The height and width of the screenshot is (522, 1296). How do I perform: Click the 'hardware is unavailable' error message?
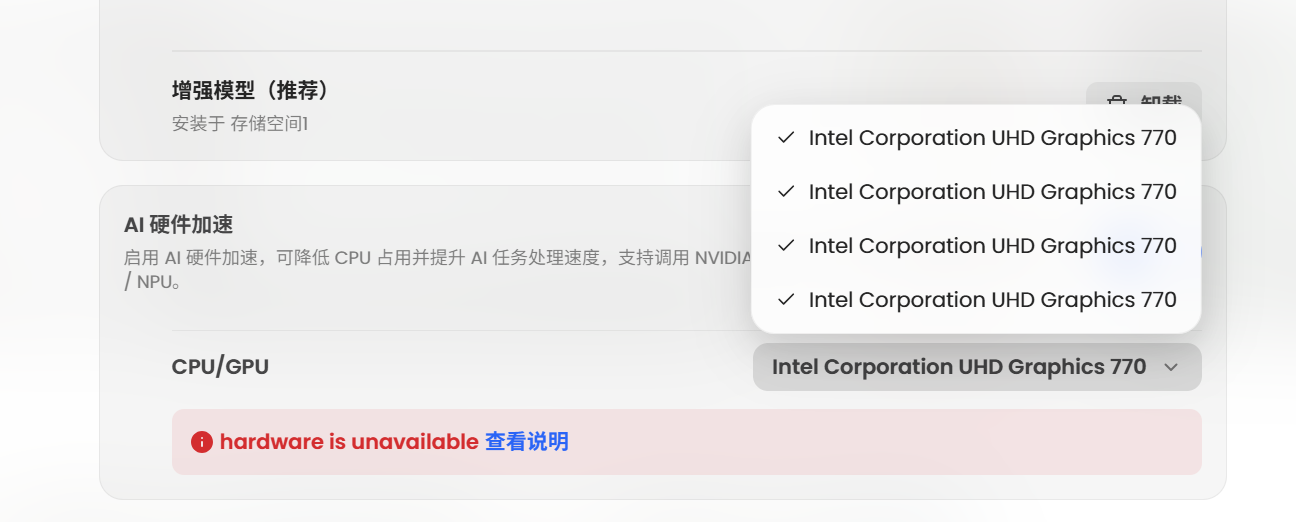click(x=349, y=442)
